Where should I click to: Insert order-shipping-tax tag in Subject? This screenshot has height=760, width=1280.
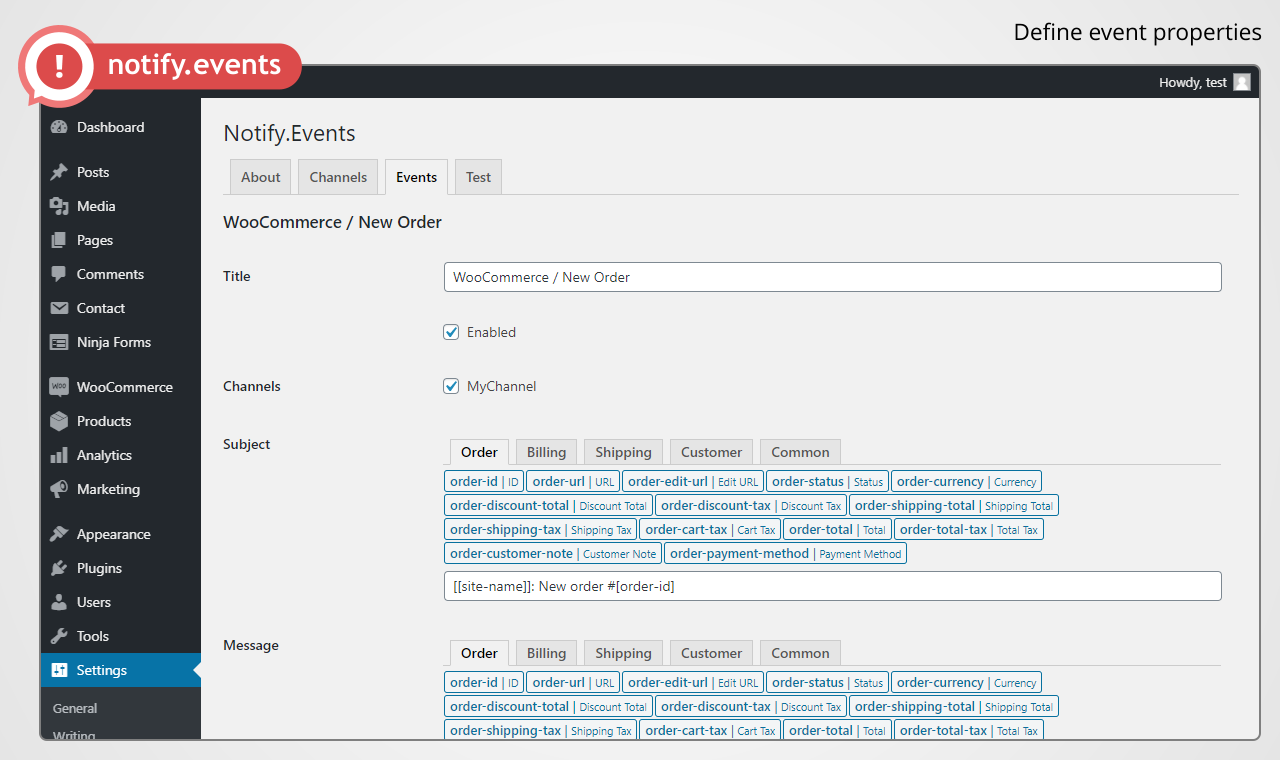541,530
